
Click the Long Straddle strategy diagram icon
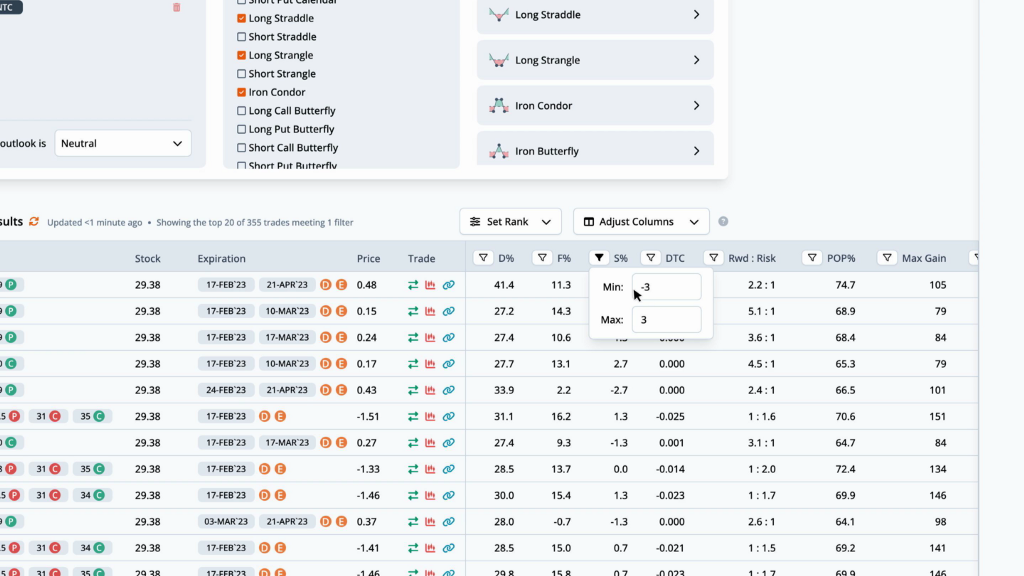click(499, 14)
